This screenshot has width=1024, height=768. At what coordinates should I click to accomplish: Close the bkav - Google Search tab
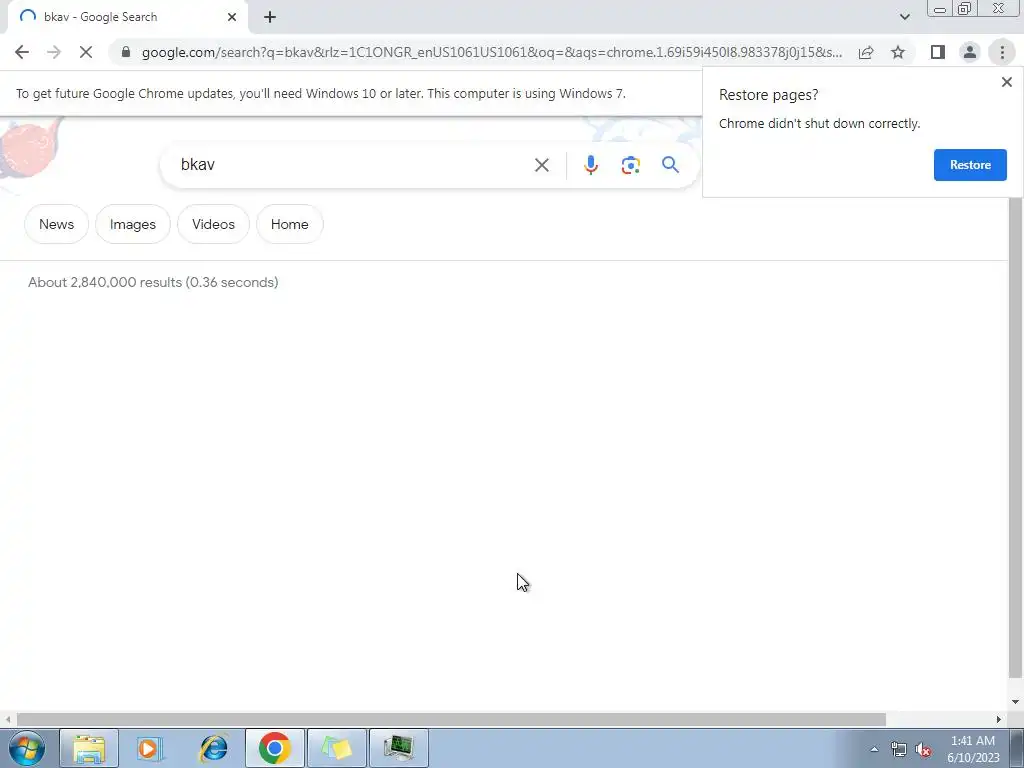[x=232, y=17]
